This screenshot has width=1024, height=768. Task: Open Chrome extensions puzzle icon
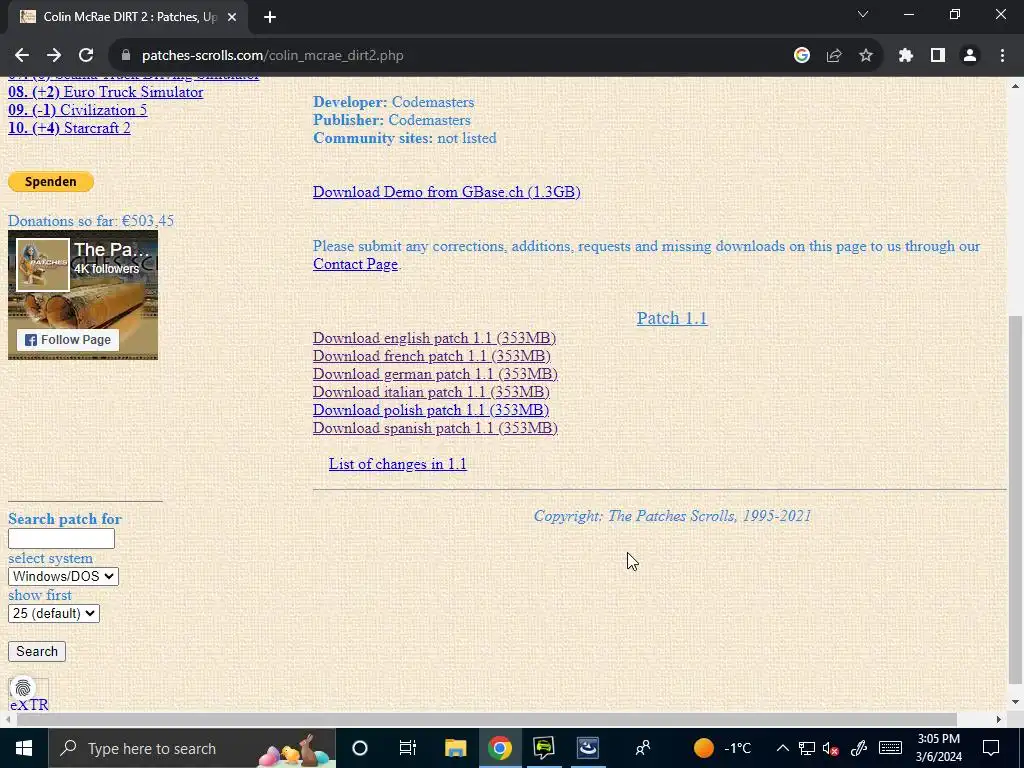coord(906,56)
